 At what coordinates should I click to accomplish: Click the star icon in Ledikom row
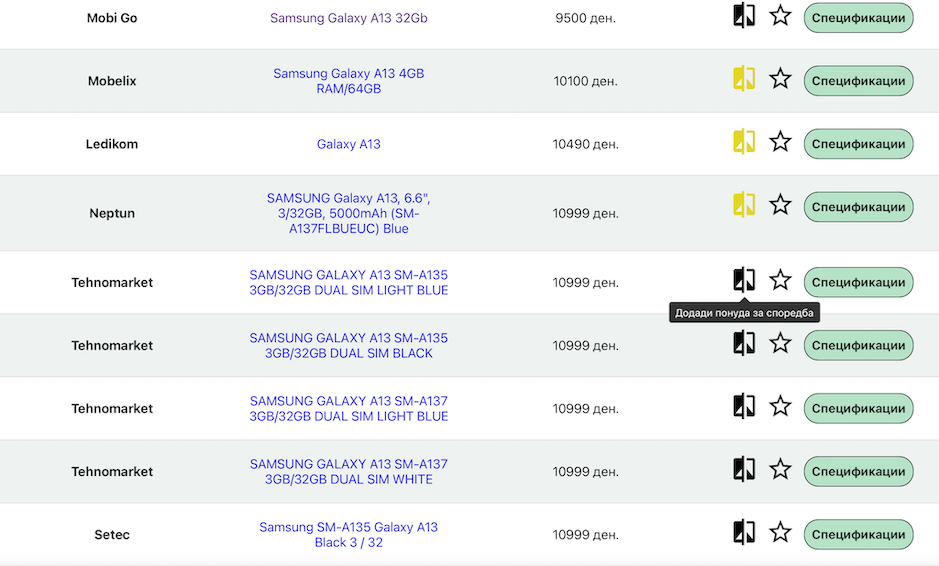pyautogui.click(x=780, y=142)
